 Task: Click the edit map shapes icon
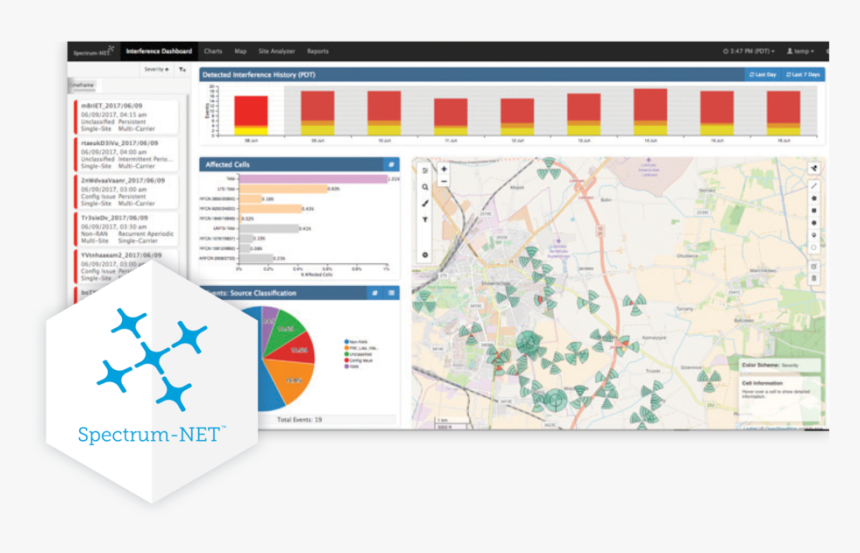(814, 266)
